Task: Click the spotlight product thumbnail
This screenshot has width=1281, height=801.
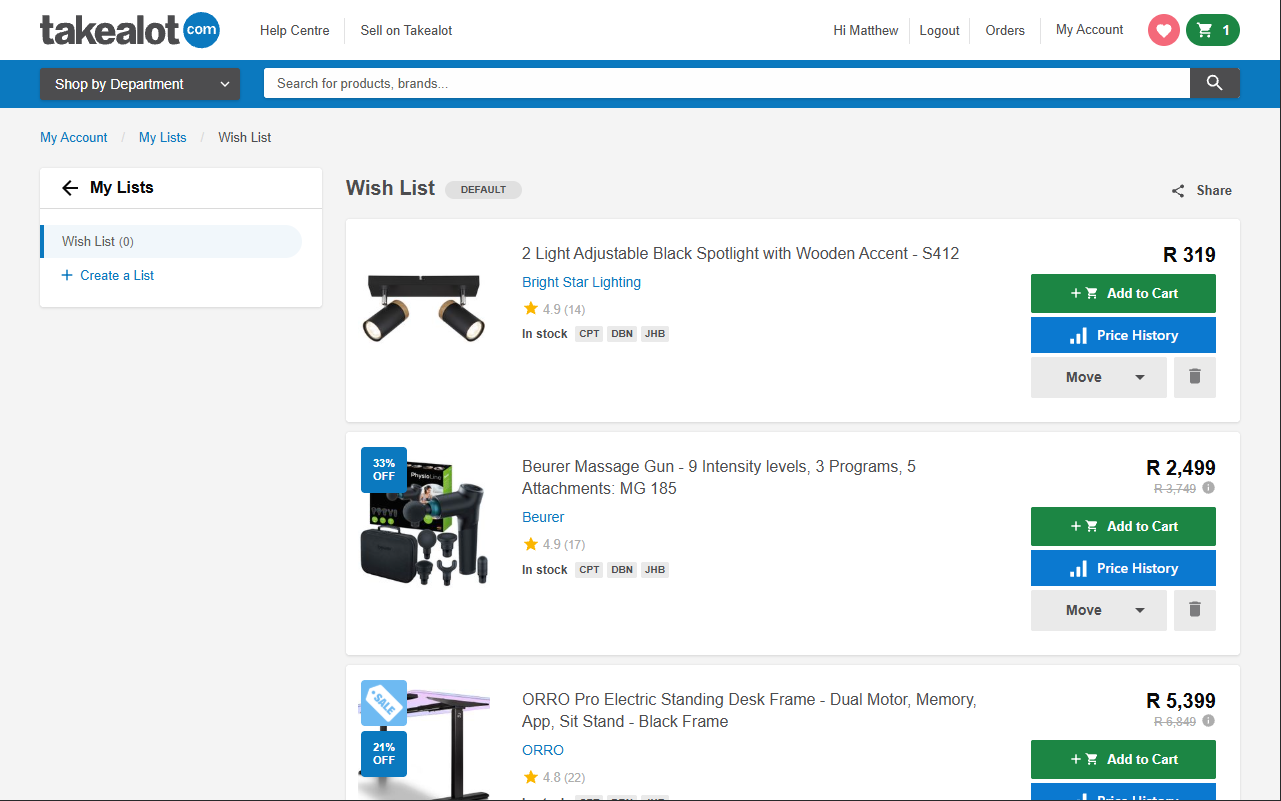Action: coord(424,308)
